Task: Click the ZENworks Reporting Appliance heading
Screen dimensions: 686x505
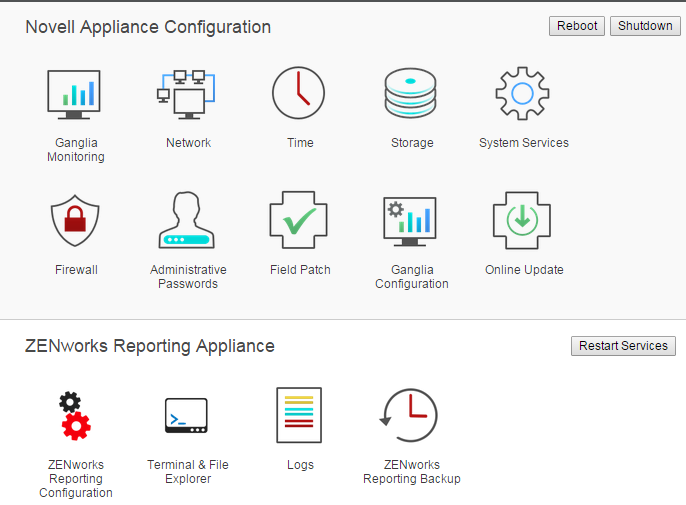Action: click(150, 346)
